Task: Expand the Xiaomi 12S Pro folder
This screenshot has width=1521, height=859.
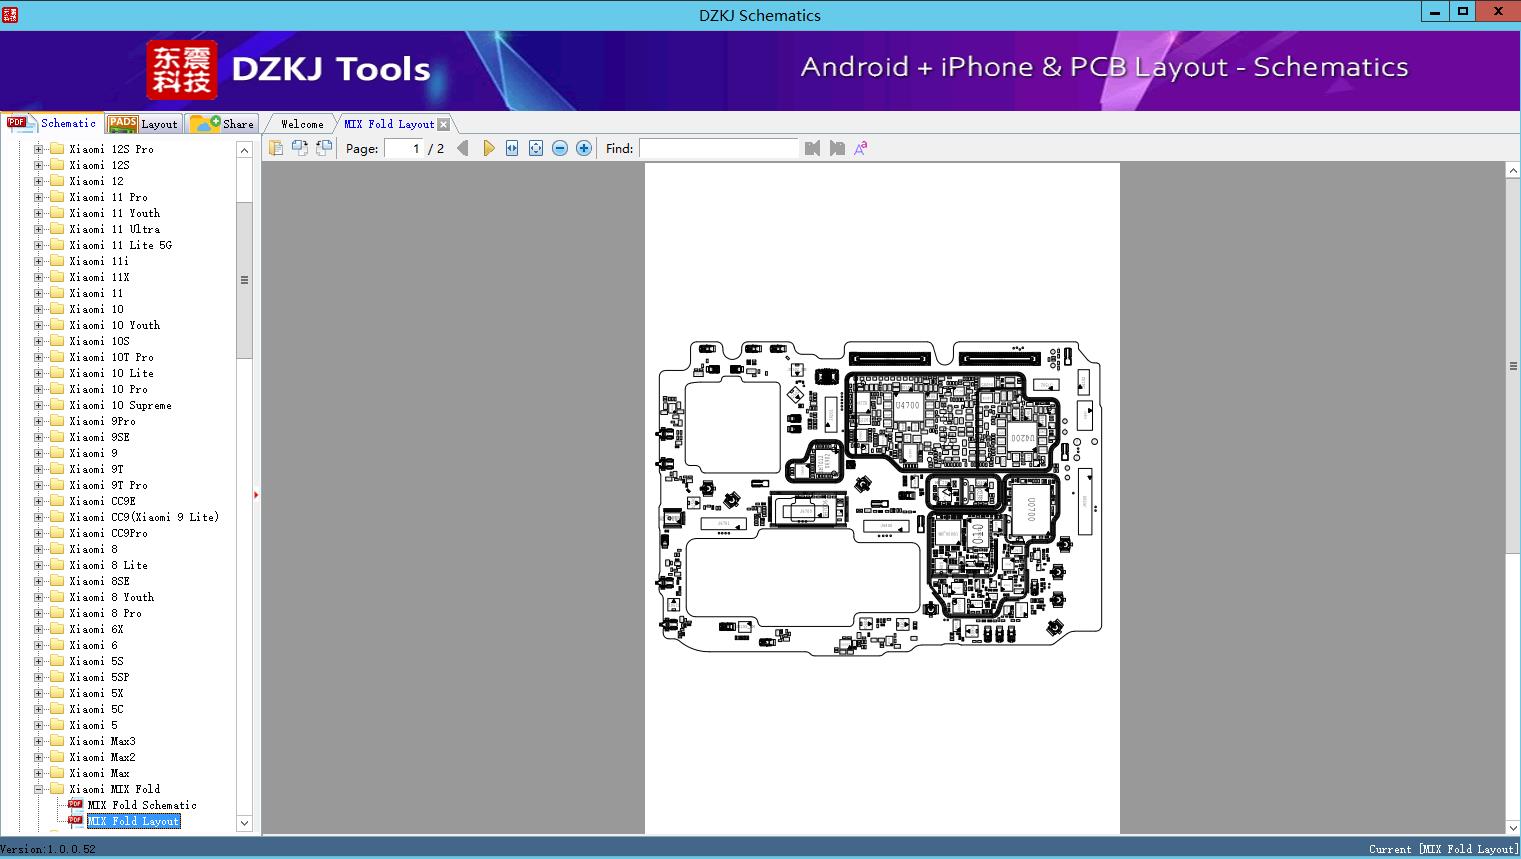Action: pyautogui.click(x=39, y=149)
